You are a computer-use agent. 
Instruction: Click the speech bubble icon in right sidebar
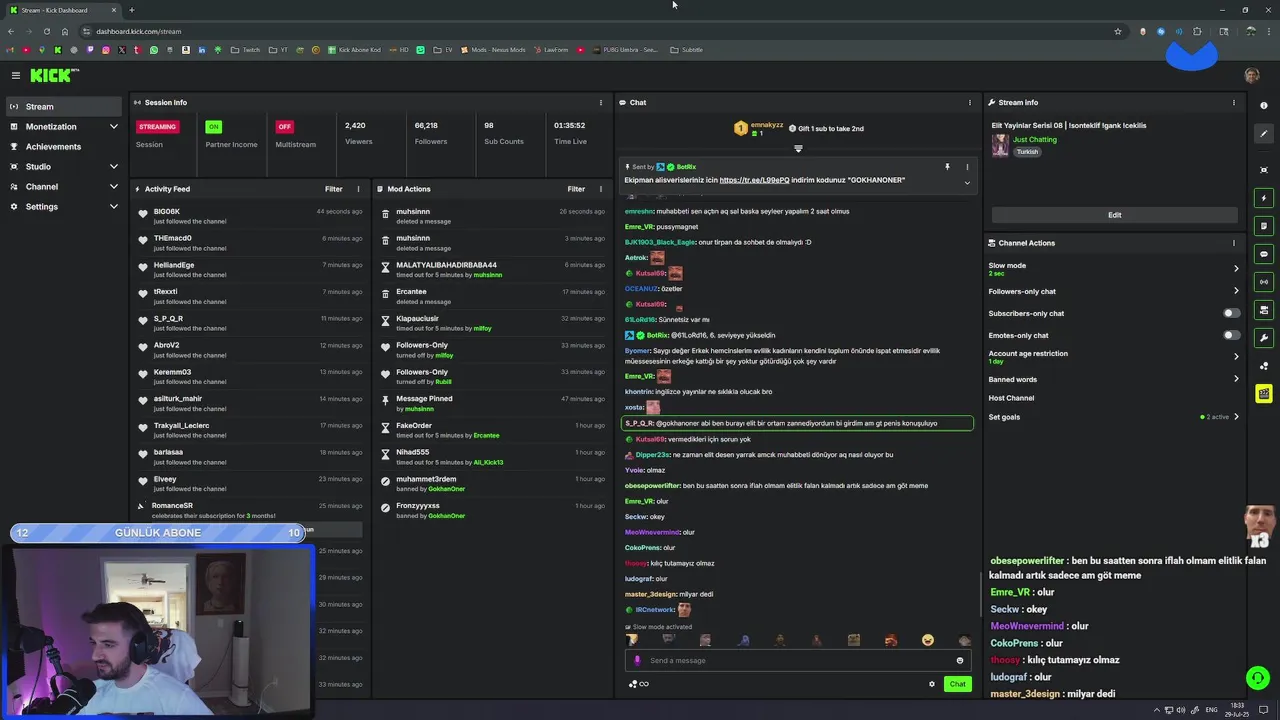(1264, 254)
